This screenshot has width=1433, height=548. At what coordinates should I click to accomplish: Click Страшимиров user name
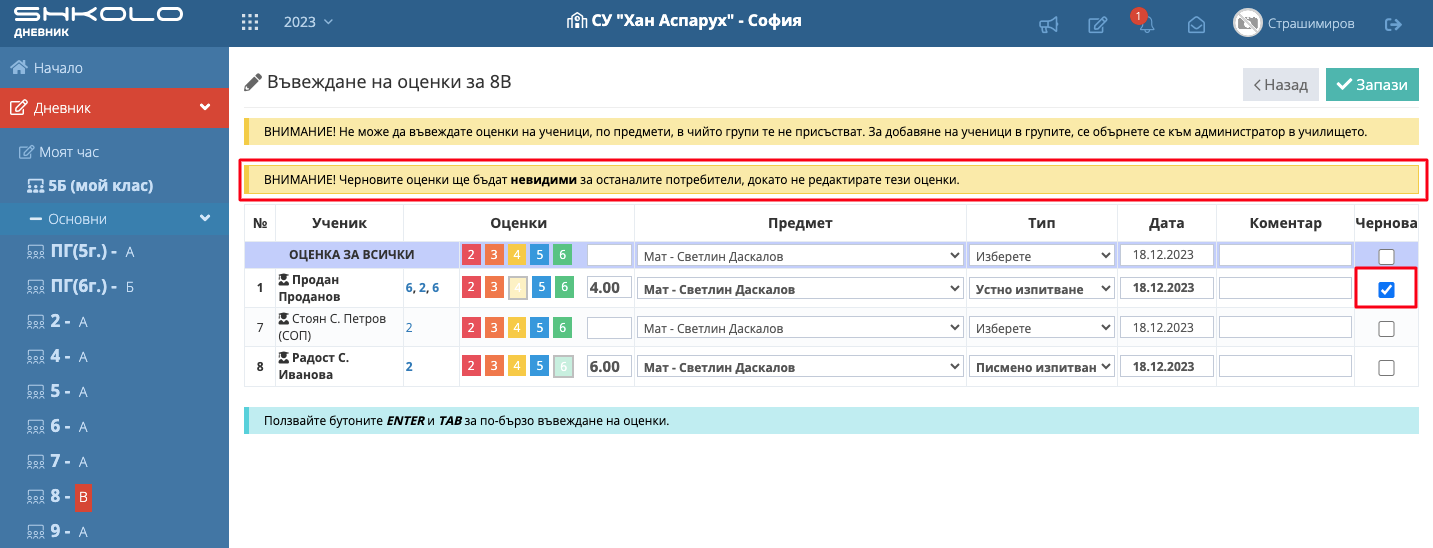[1311, 24]
